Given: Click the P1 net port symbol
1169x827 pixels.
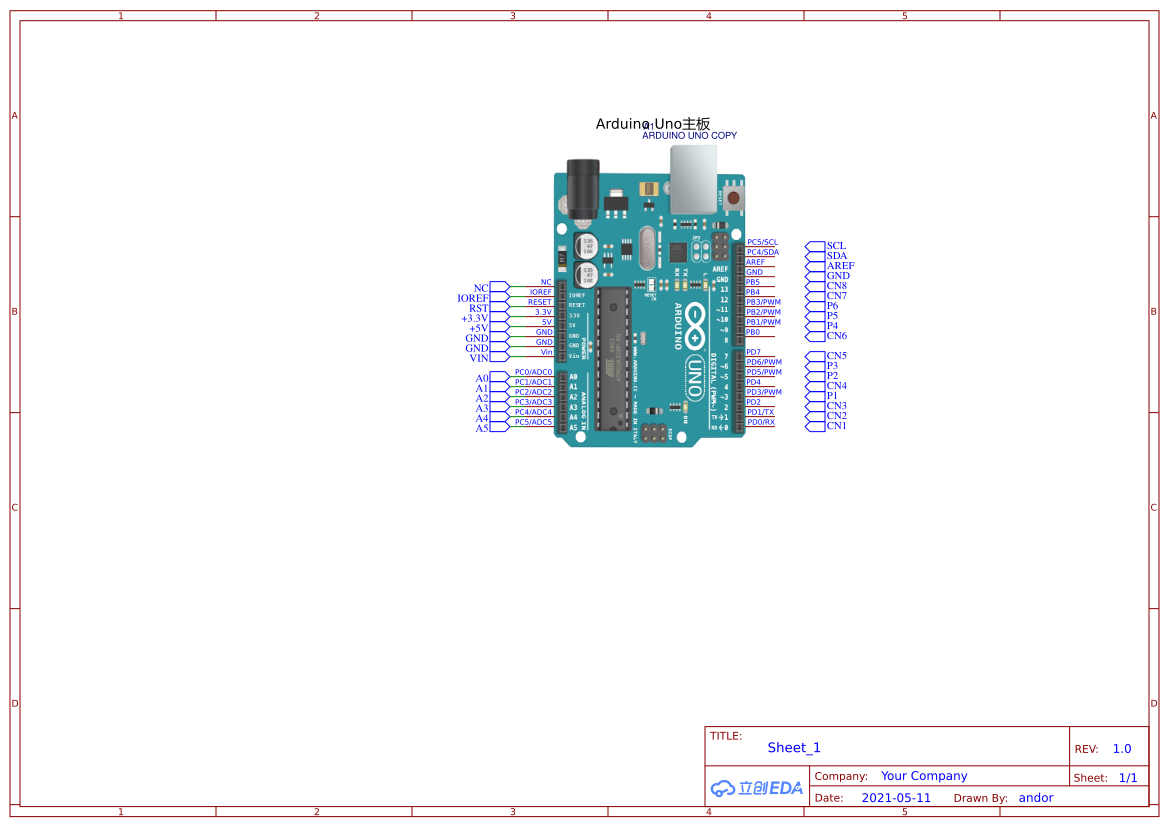Looking at the screenshot, I should click(815, 396).
